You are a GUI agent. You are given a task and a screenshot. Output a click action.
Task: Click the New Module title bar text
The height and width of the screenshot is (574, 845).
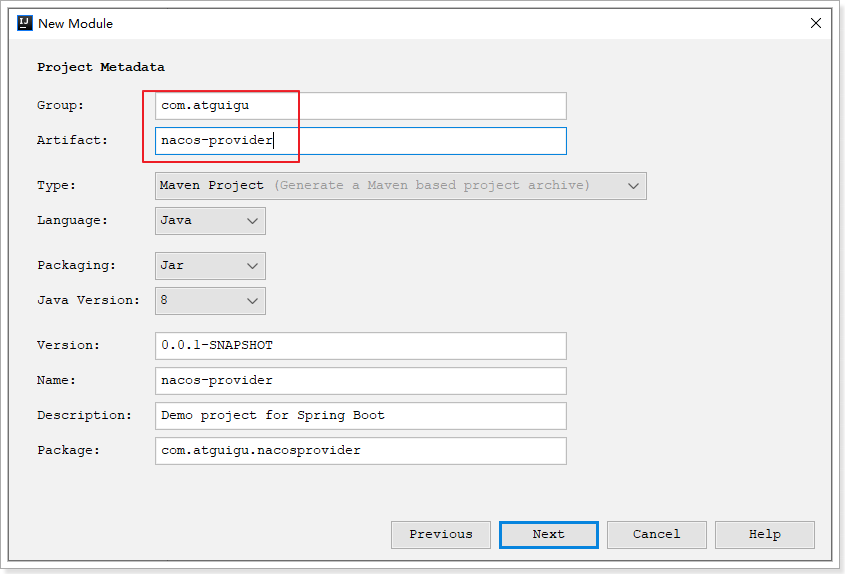[x=76, y=23]
